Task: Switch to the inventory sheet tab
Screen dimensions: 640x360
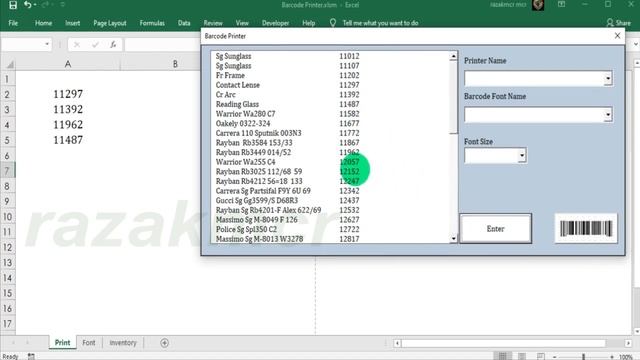Action: click(123, 343)
